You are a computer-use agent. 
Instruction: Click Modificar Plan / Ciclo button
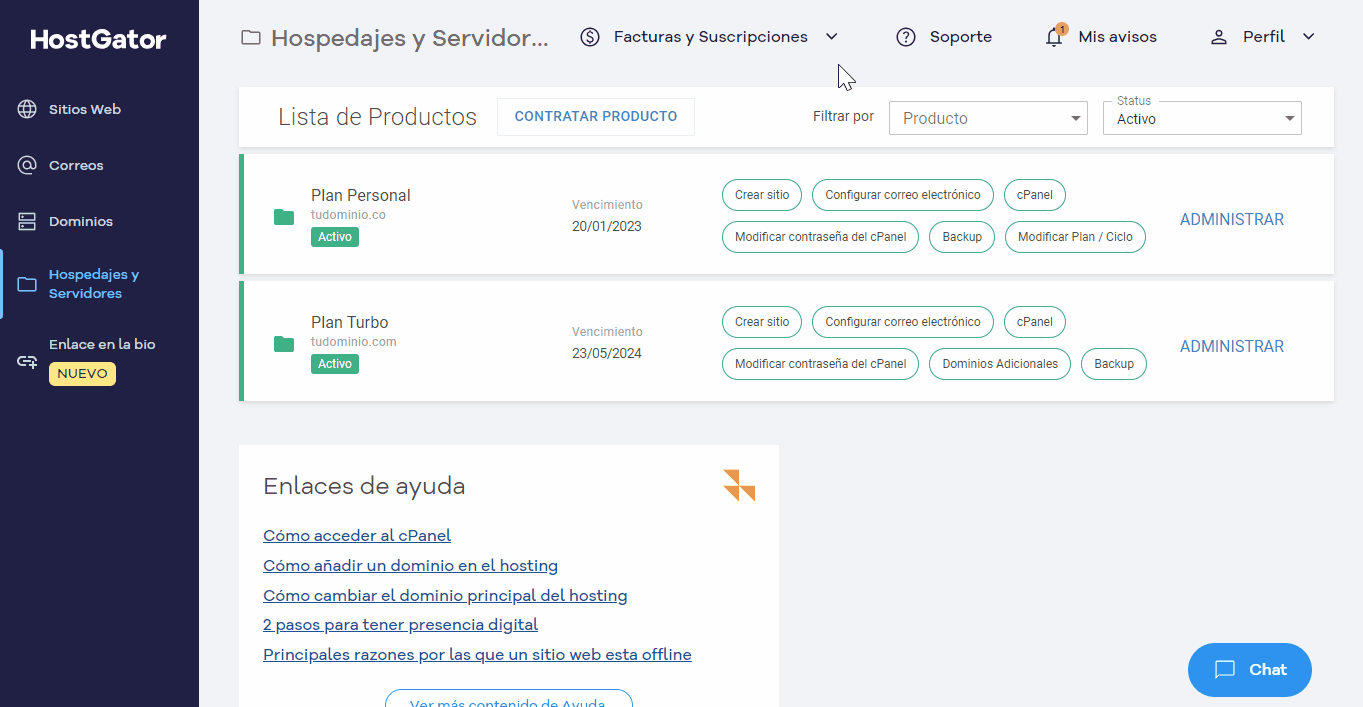point(1075,237)
